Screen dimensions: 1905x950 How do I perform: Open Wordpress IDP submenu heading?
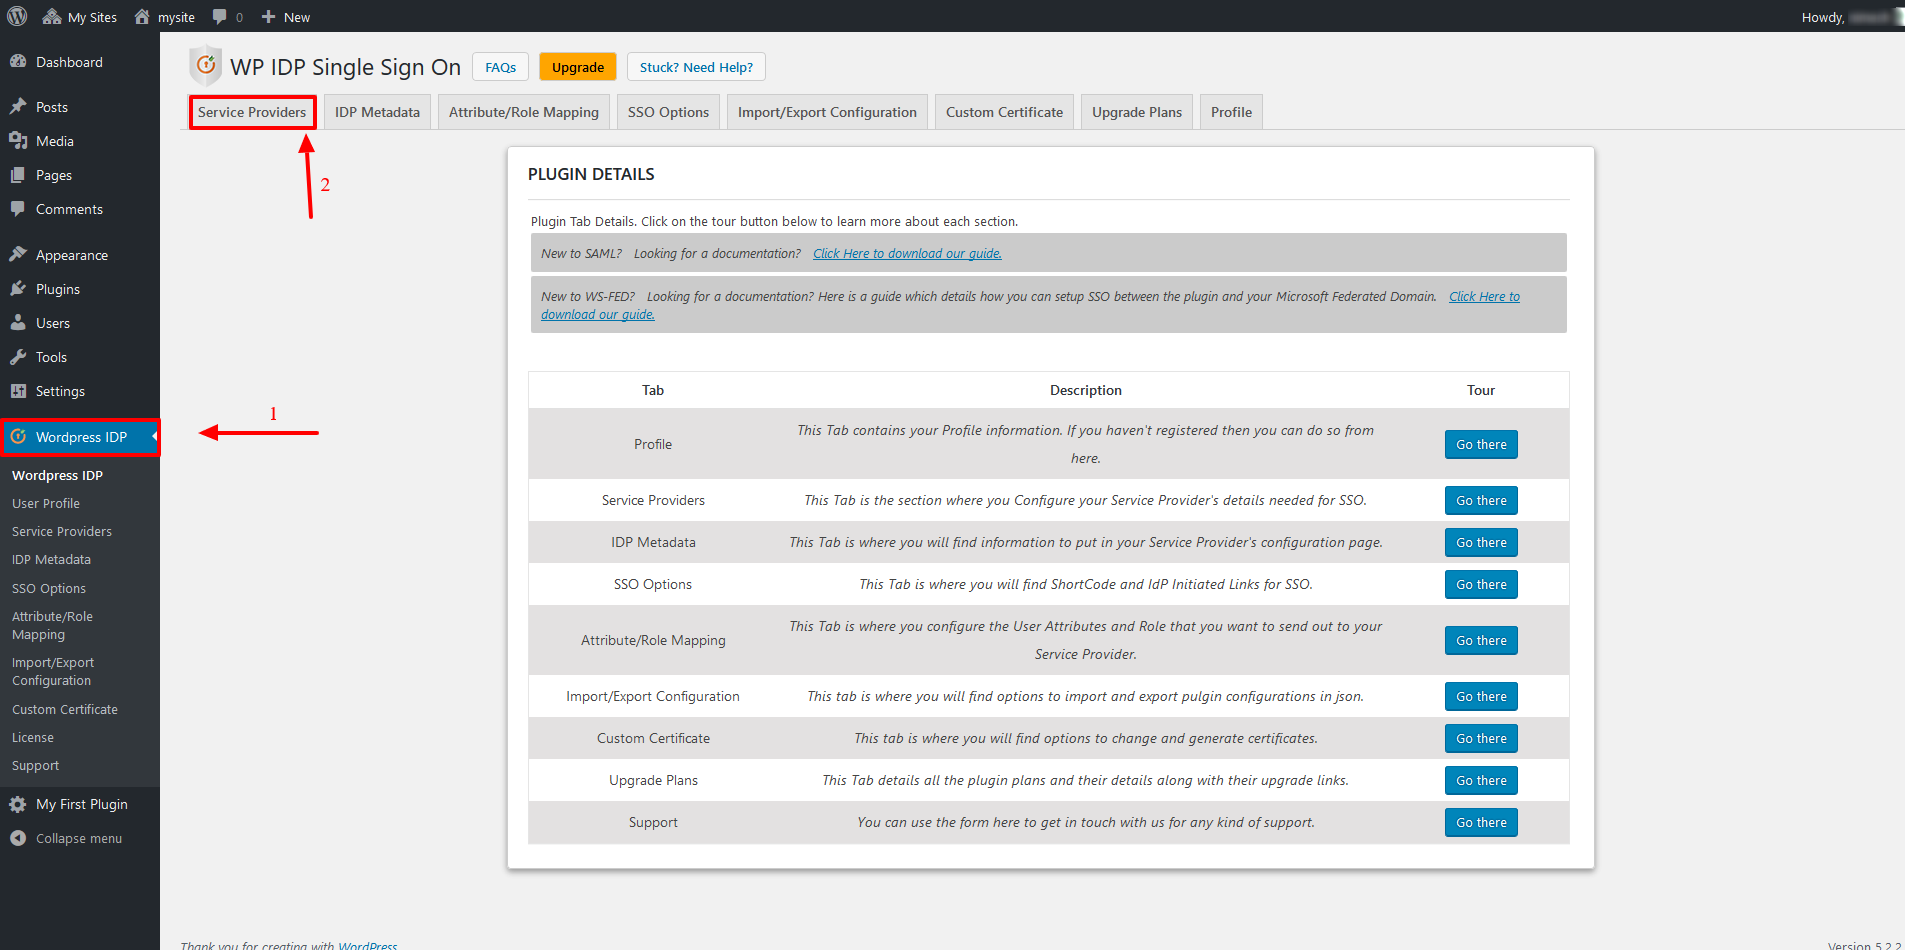tap(57, 475)
